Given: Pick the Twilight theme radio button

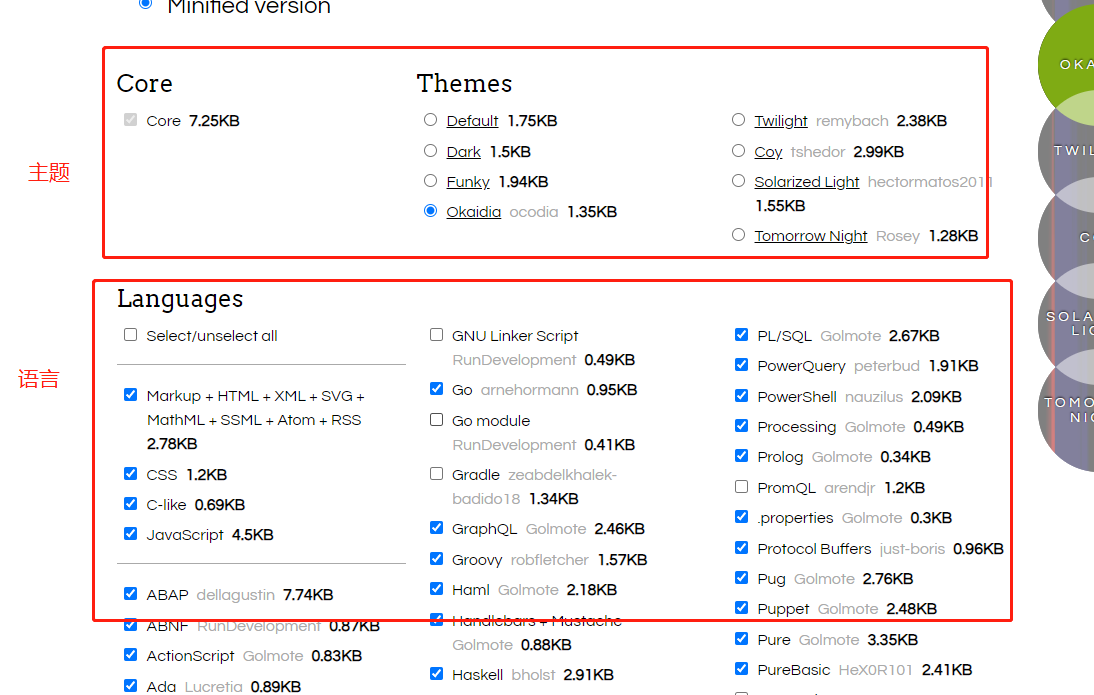Looking at the screenshot, I should click(x=738, y=120).
